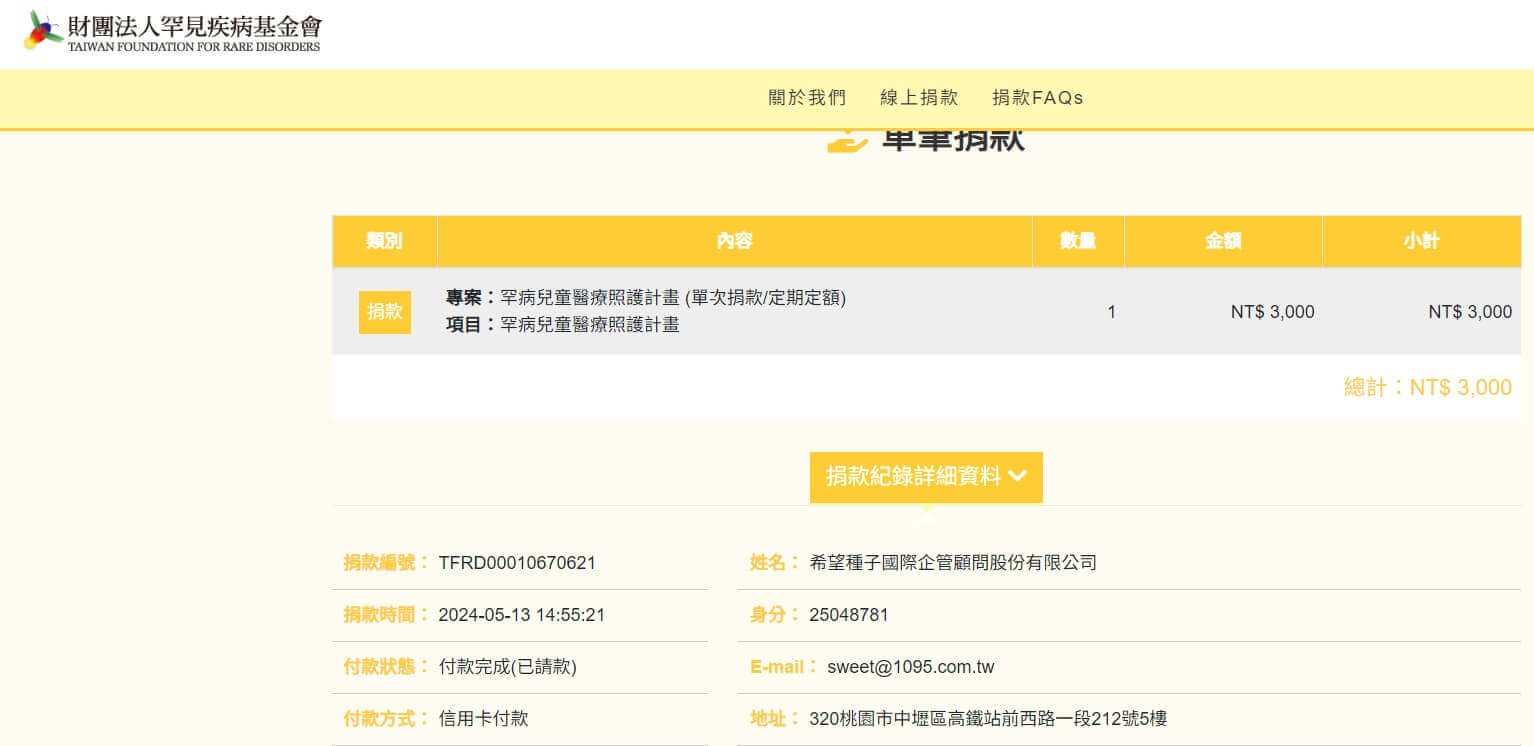Click the address 320桃園市中壢區高鐵站前西路
The height and width of the screenshot is (746, 1534).
click(988, 719)
